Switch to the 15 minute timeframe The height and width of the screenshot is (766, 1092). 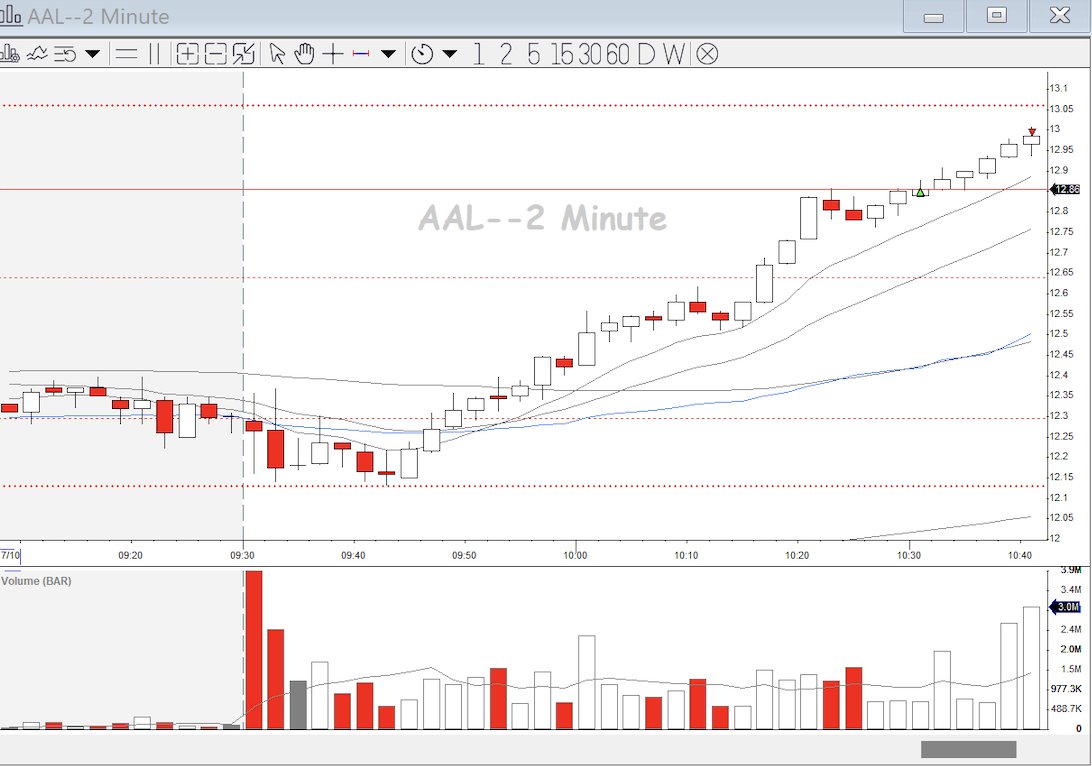(562, 54)
